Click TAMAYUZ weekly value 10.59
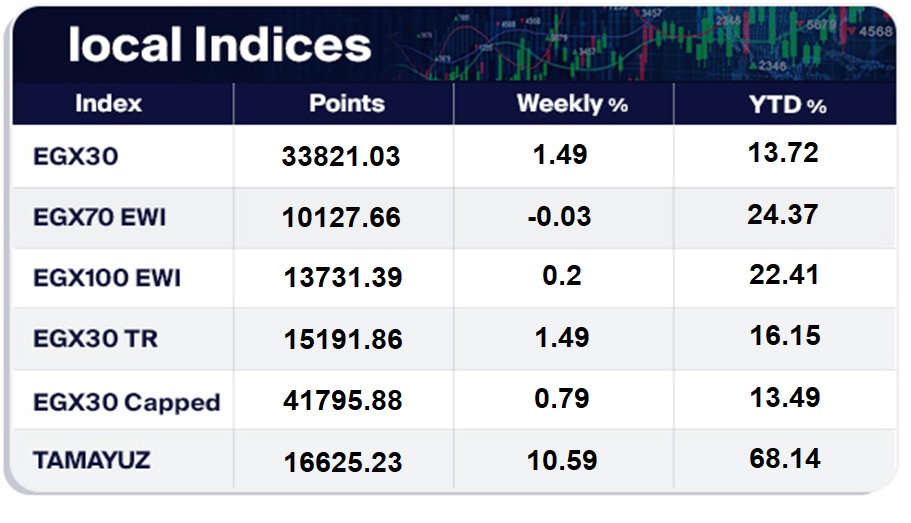911x523 pixels. (x=561, y=460)
